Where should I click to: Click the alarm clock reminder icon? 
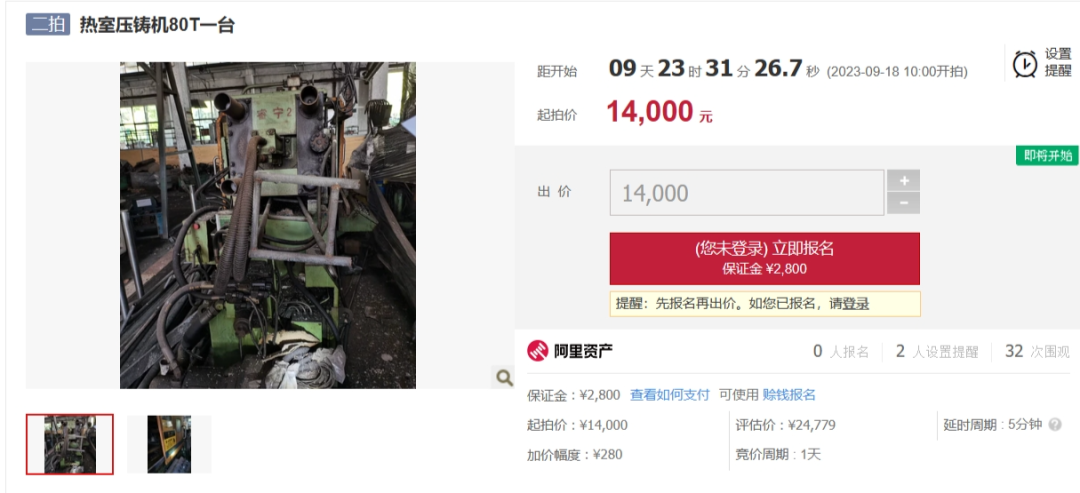[1025, 63]
